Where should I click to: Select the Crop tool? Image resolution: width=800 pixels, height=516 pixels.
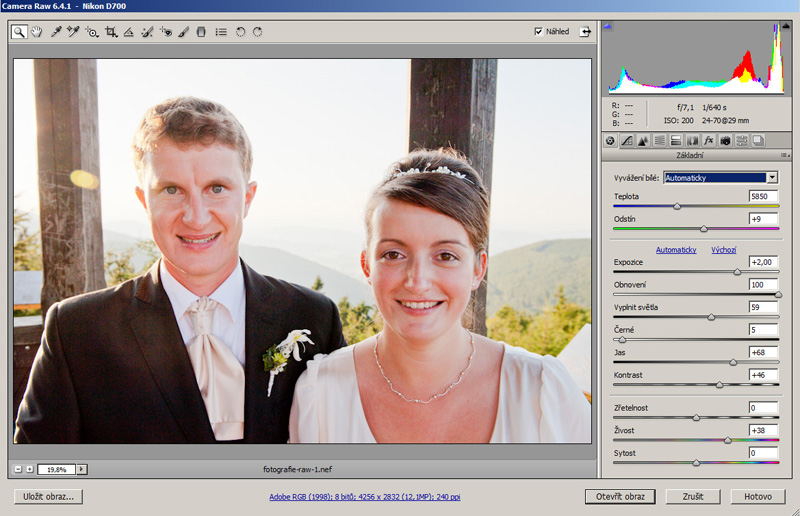pos(110,32)
